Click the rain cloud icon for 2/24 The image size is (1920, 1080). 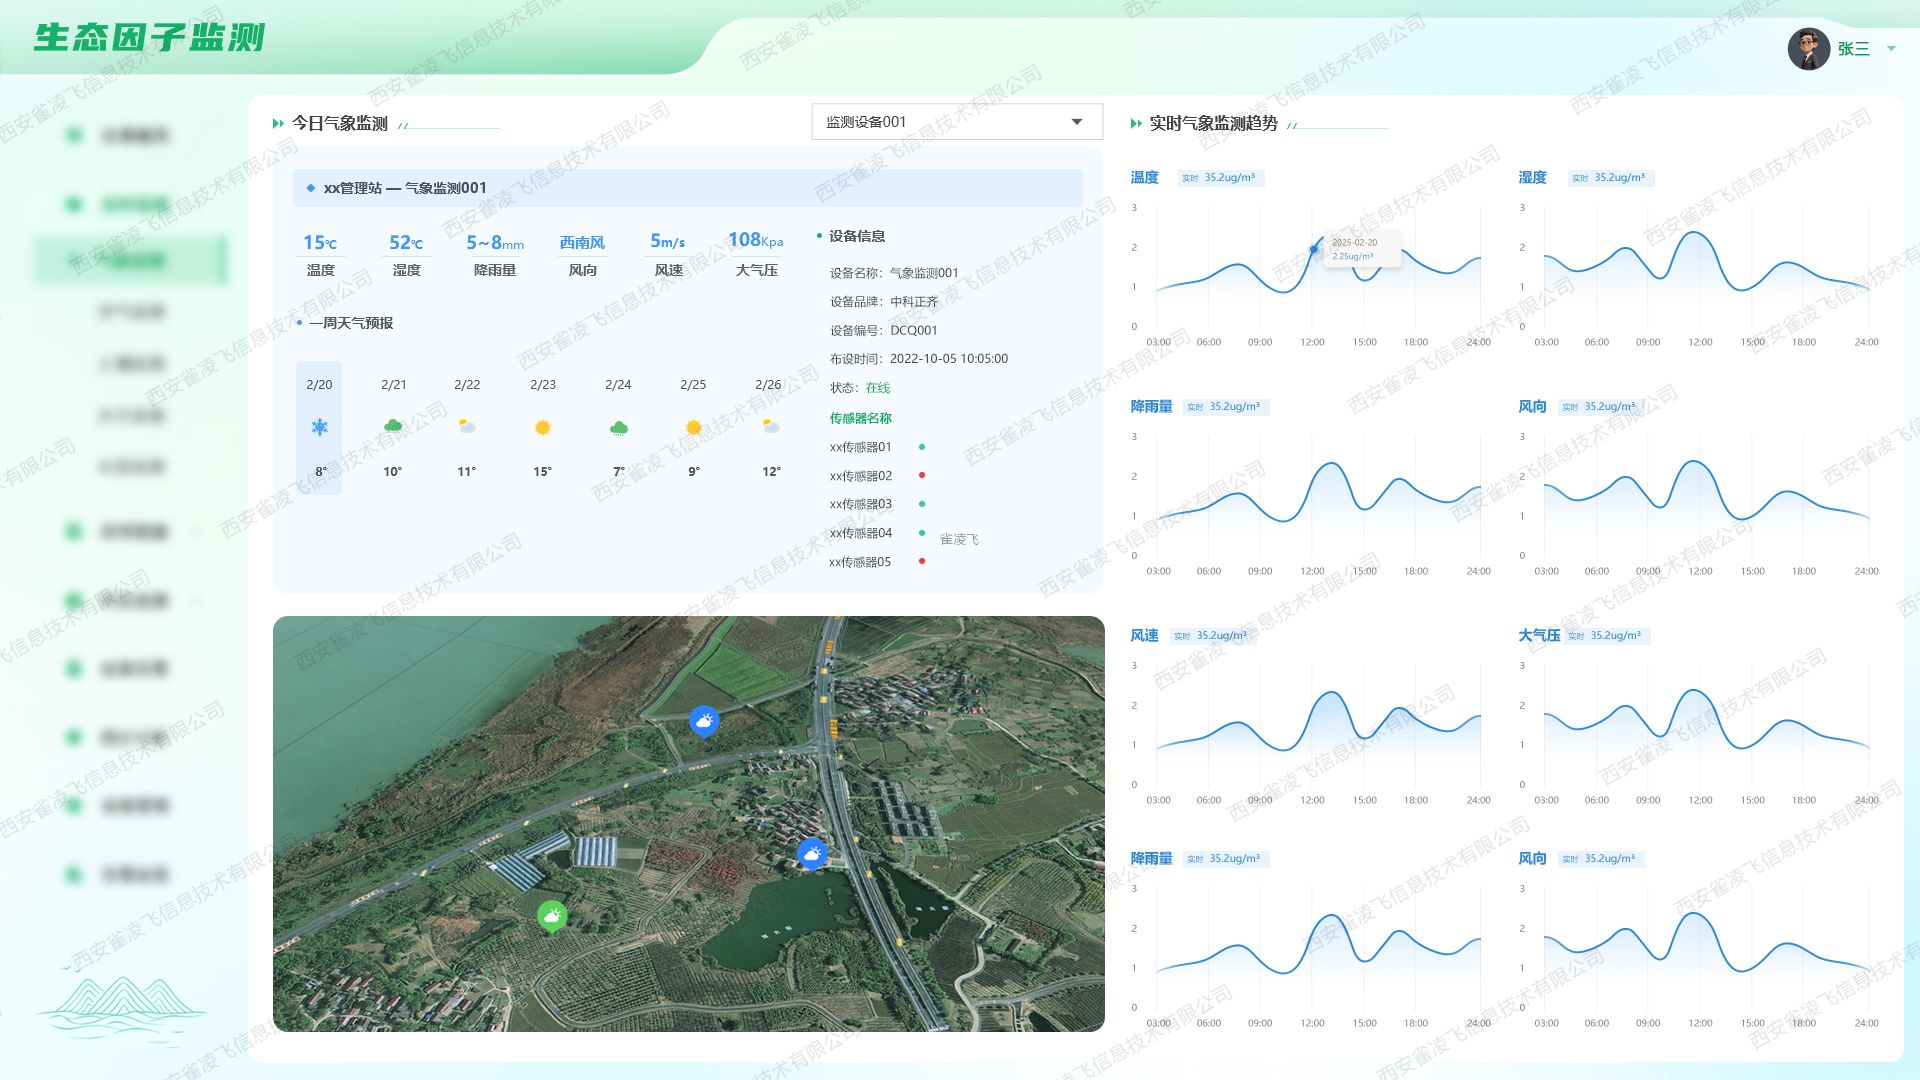pos(618,428)
